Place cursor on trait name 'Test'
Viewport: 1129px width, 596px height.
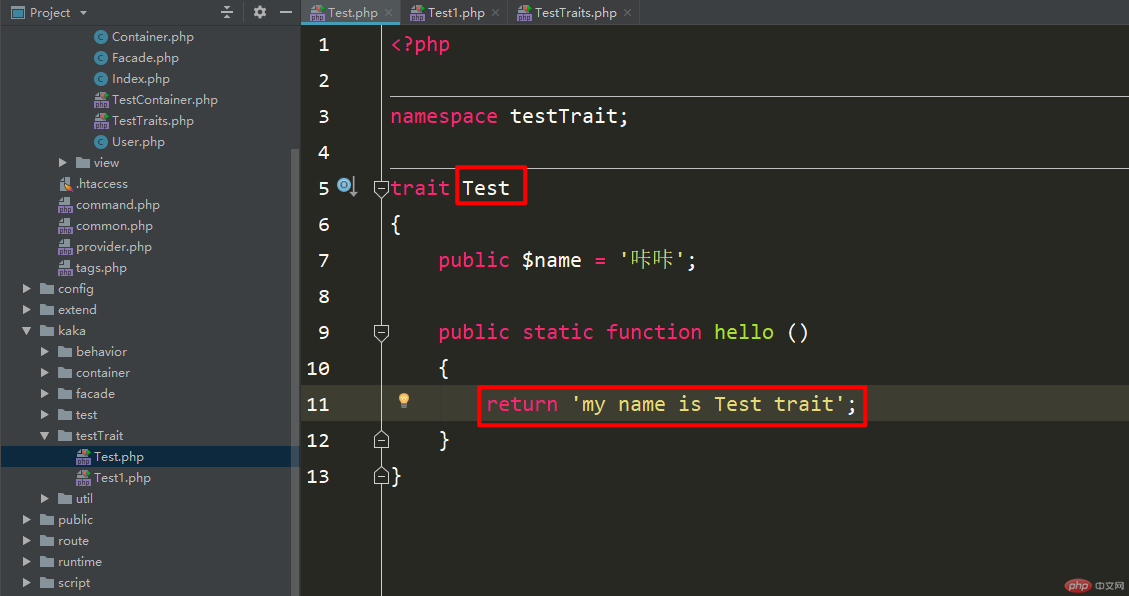click(x=486, y=189)
